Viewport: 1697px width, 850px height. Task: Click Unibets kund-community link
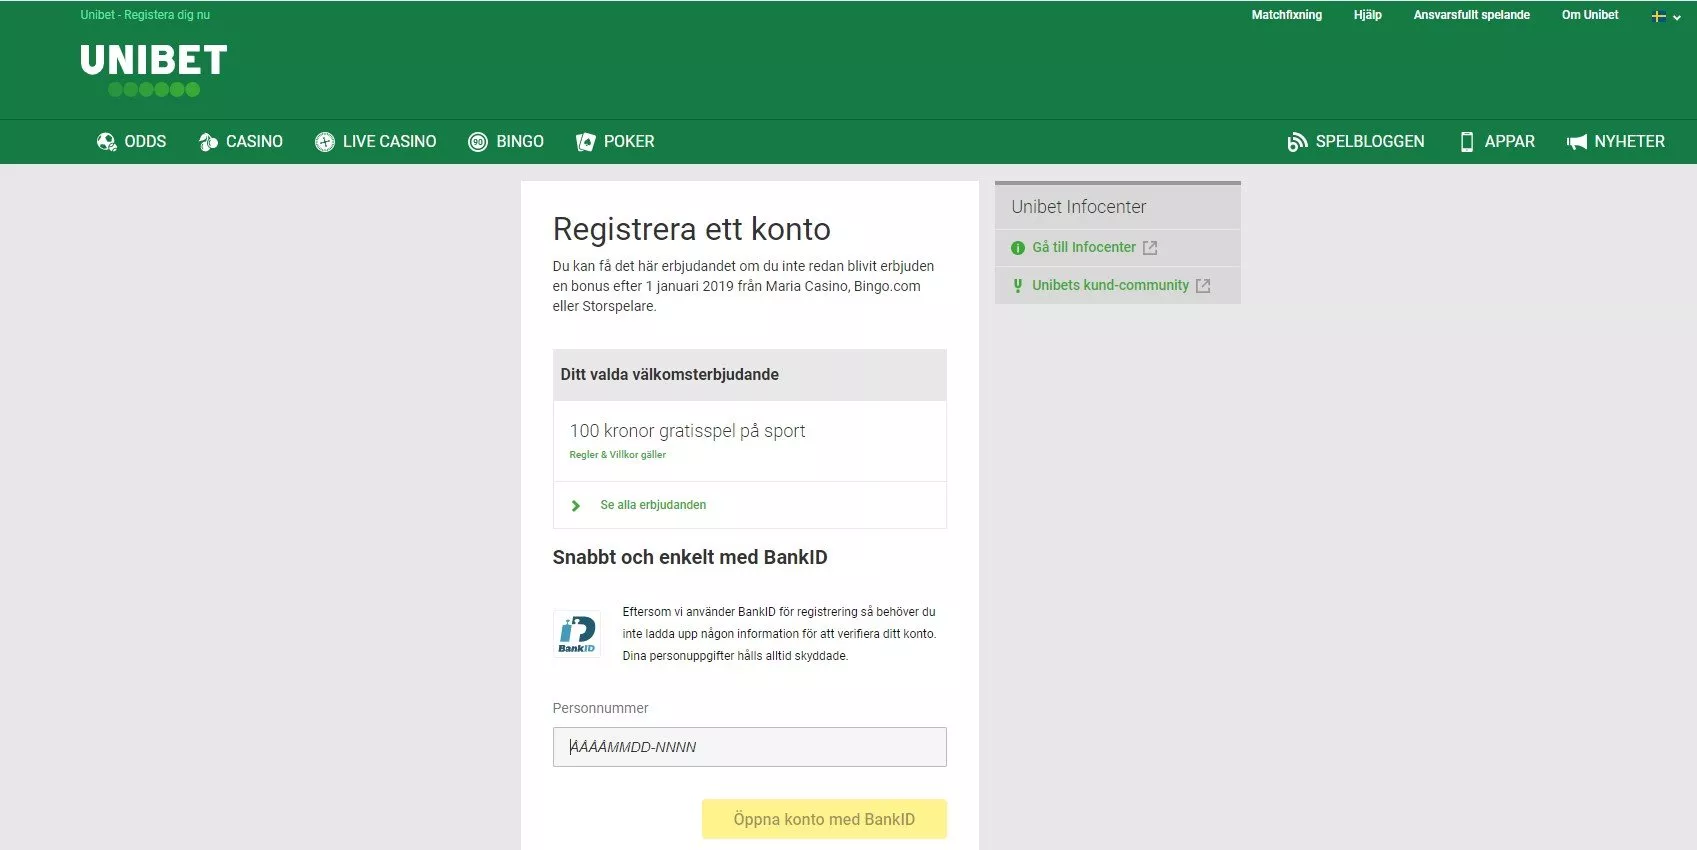click(1110, 285)
